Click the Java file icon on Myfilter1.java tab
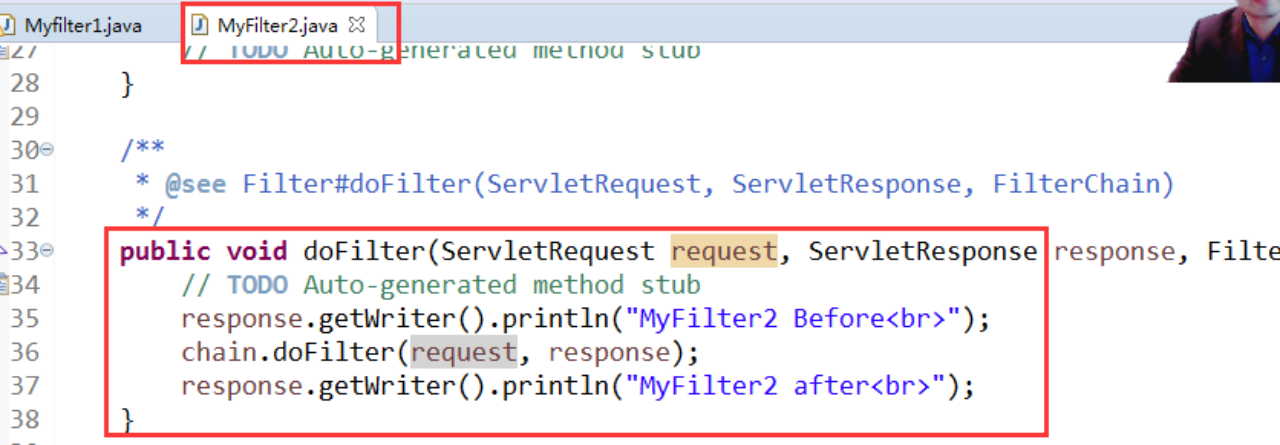 pos(7,24)
